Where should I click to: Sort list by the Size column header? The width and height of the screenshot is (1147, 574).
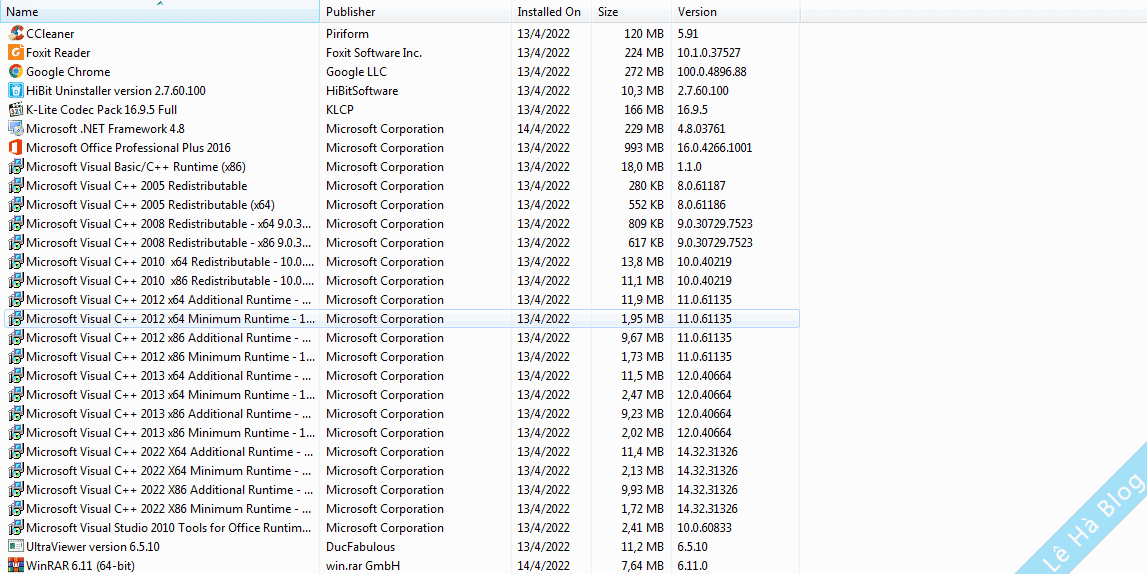coord(631,12)
